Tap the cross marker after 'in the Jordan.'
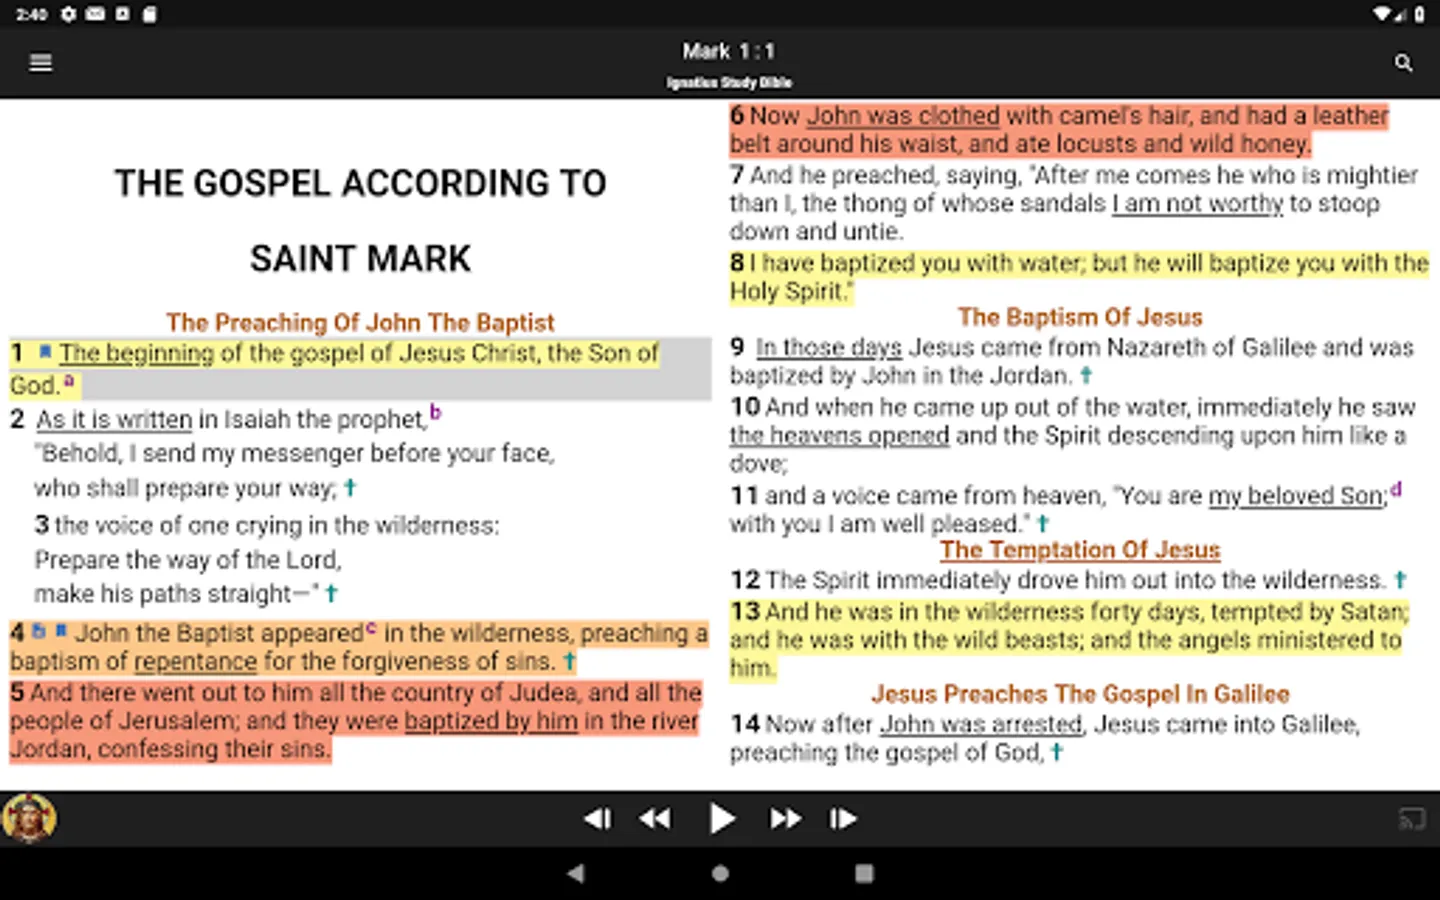This screenshot has height=900, width=1440. pyautogui.click(x=1086, y=375)
